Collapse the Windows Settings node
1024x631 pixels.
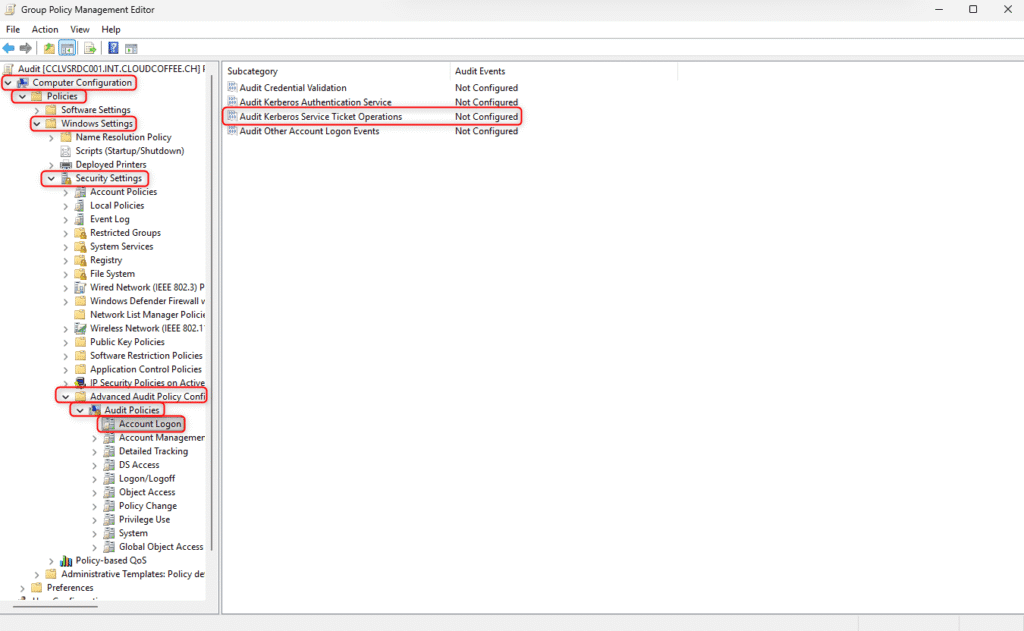click(37, 124)
